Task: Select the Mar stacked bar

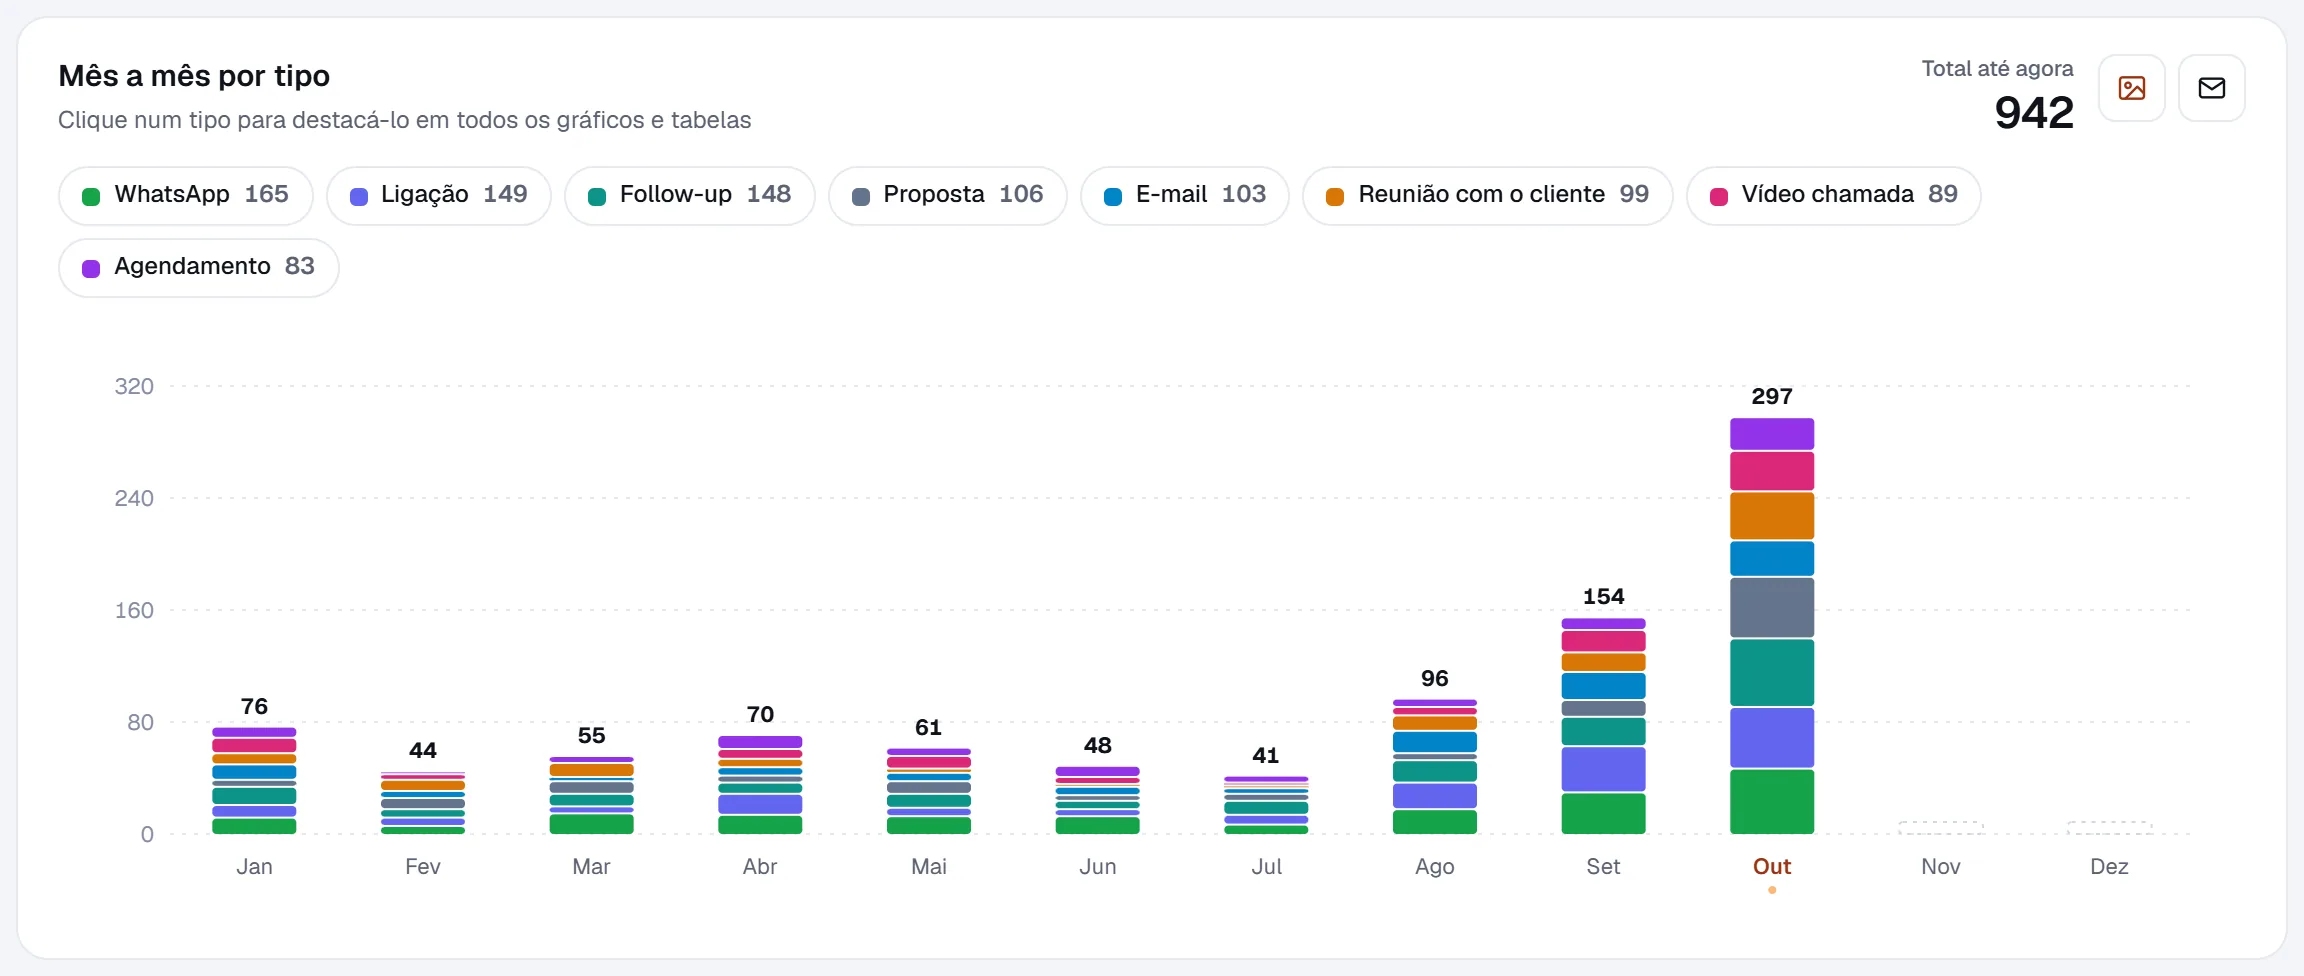Action: (x=591, y=795)
